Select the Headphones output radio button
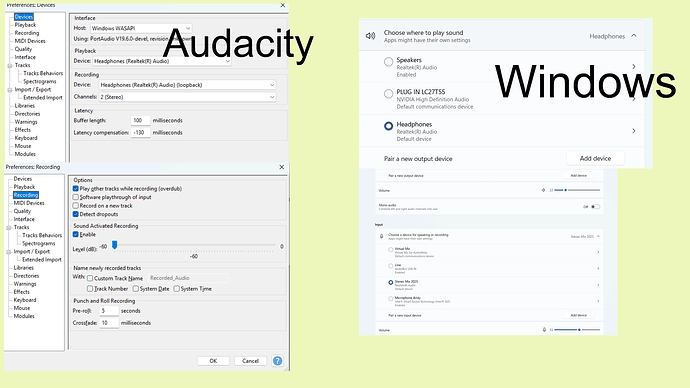Image resolution: width=690 pixels, height=388 pixels. click(388, 126)
